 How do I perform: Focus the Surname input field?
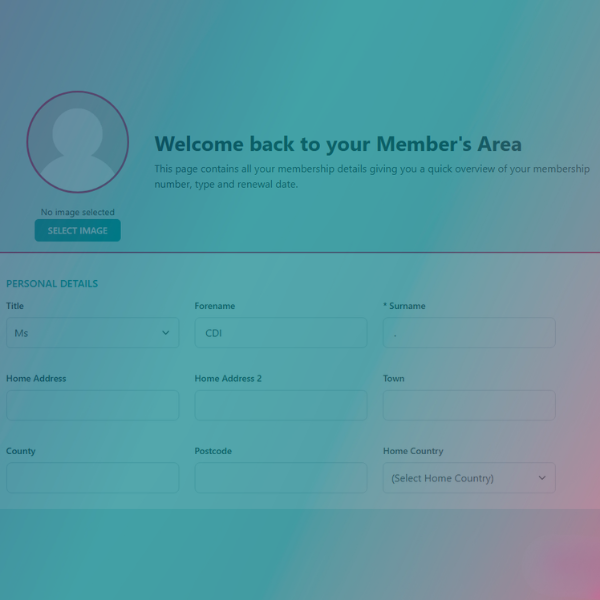click(469, 333)
